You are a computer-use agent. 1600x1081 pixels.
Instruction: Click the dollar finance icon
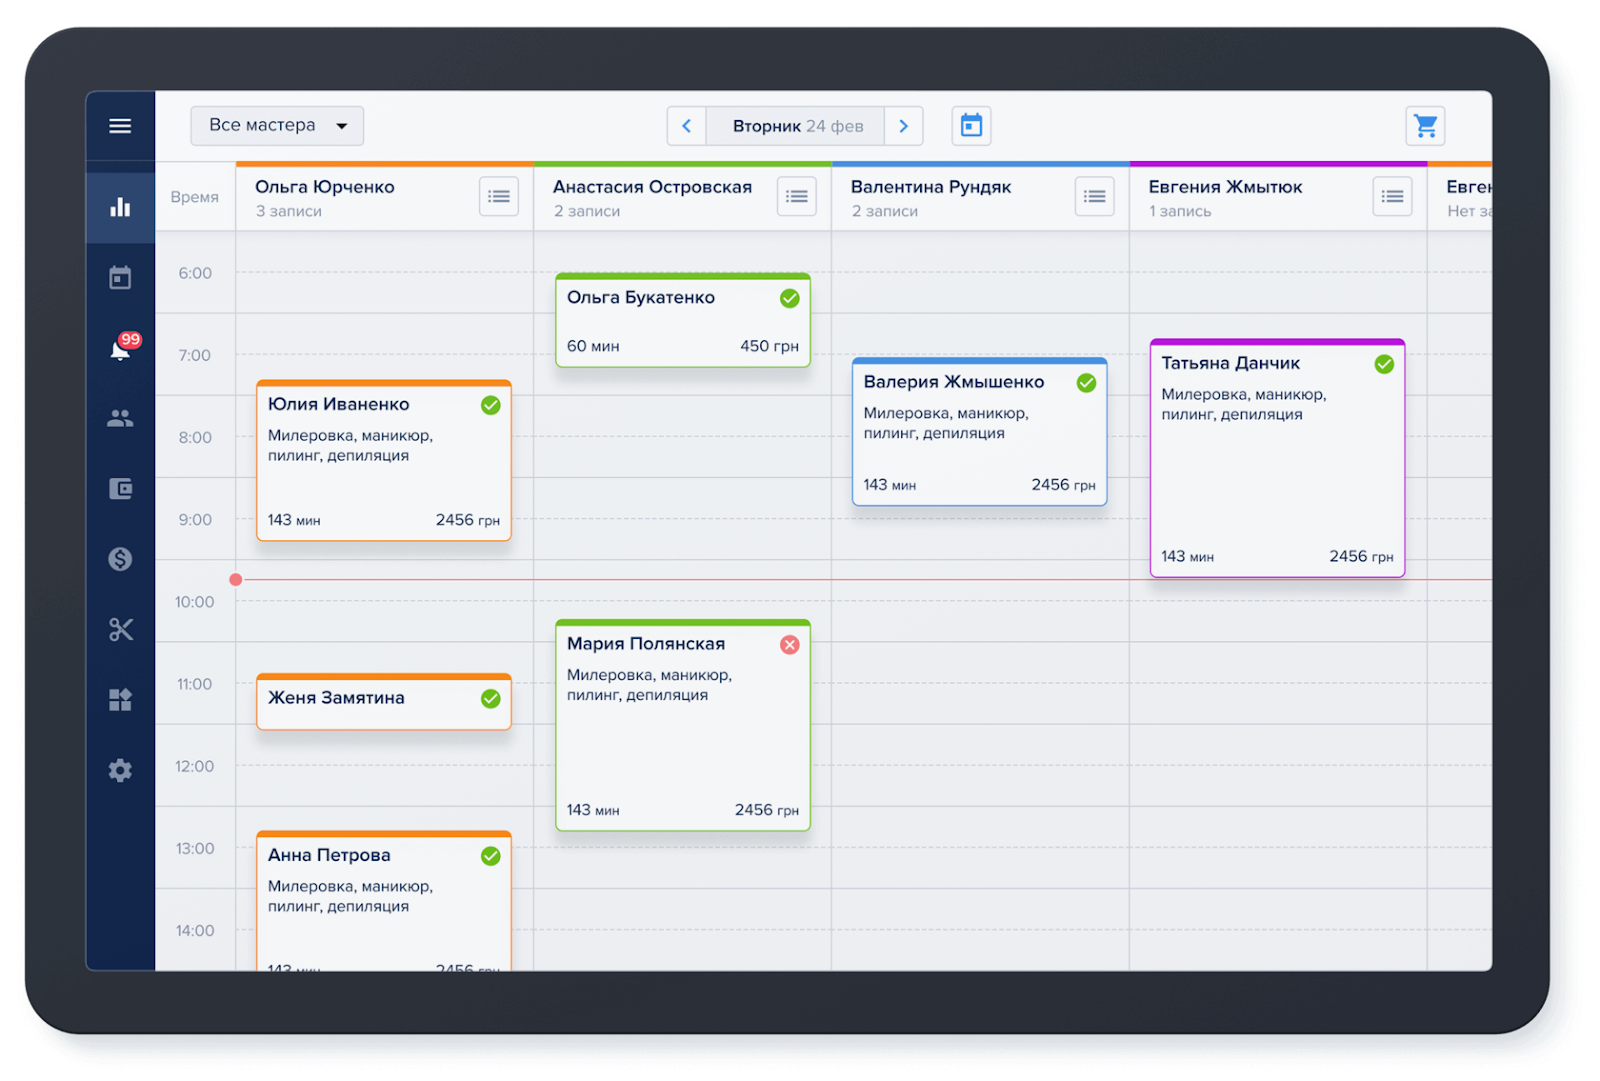point(120,559)
